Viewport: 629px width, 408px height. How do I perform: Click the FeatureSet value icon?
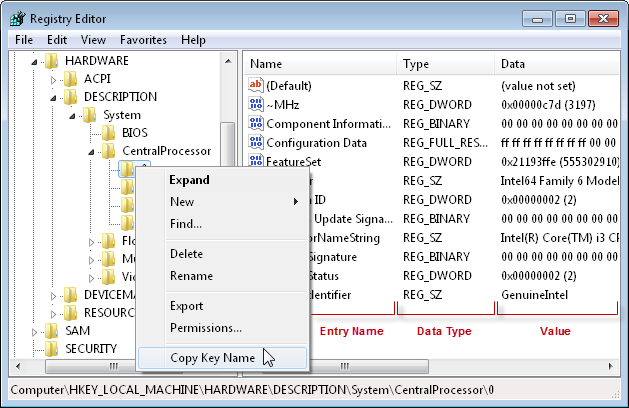pos(256,161)
